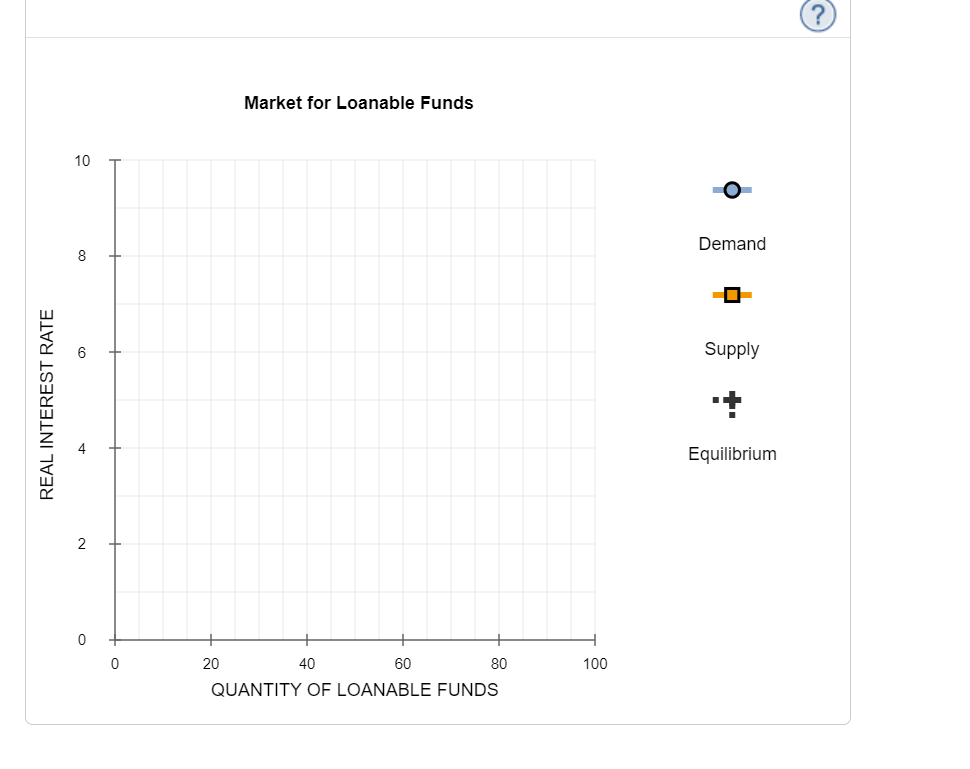Click the 100 tick label on the quantity axis

click(595, 664)
